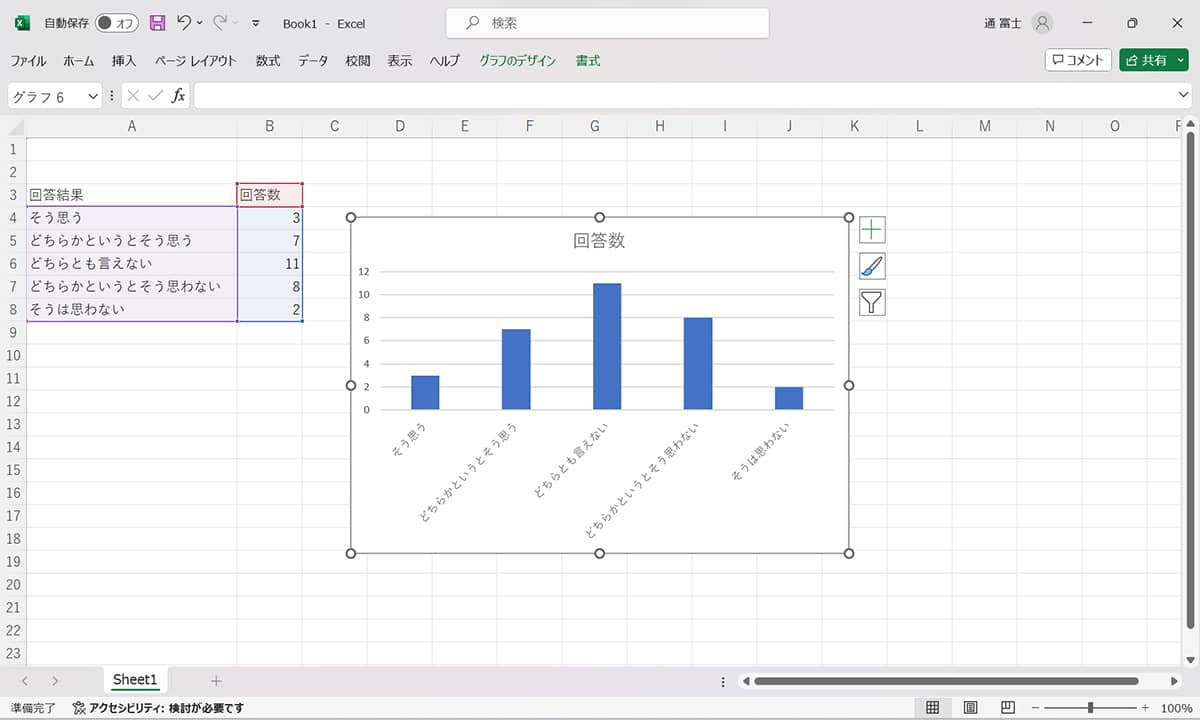Open the 共有 (Share) dropdown arrow
Screen dimensions: 1200x720
(1183, 59)
